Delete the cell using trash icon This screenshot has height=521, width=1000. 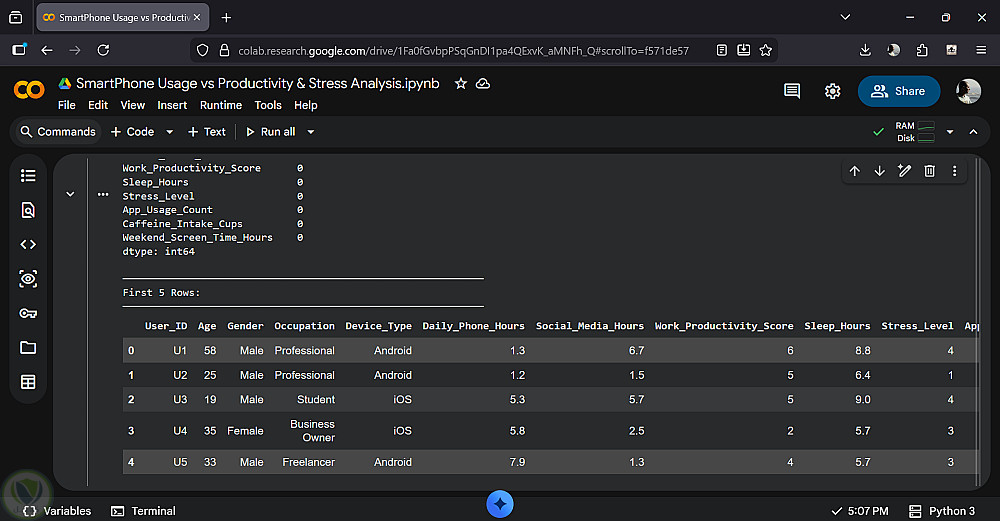[929, 171]
